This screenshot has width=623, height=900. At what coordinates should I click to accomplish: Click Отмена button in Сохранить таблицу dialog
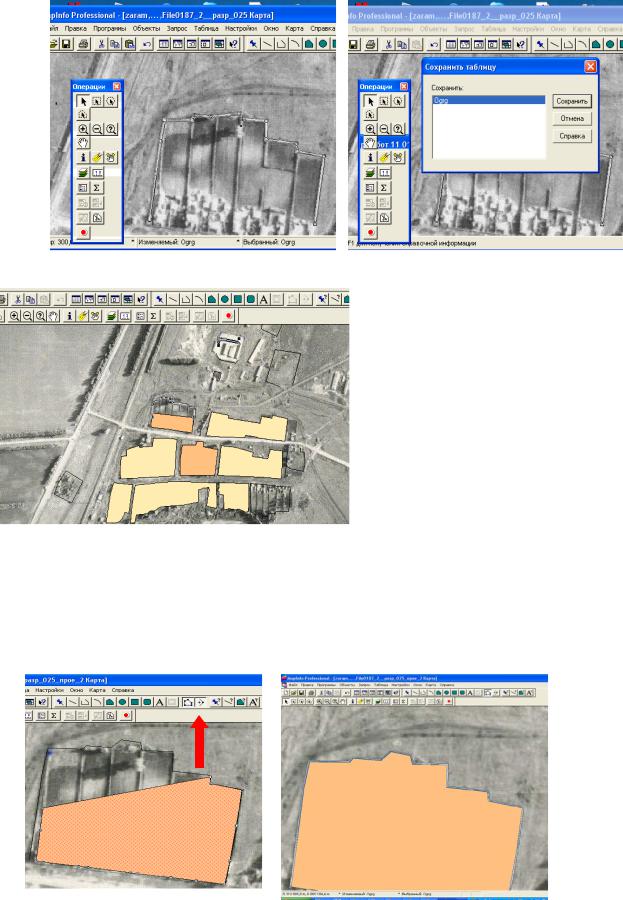(572, 118)
